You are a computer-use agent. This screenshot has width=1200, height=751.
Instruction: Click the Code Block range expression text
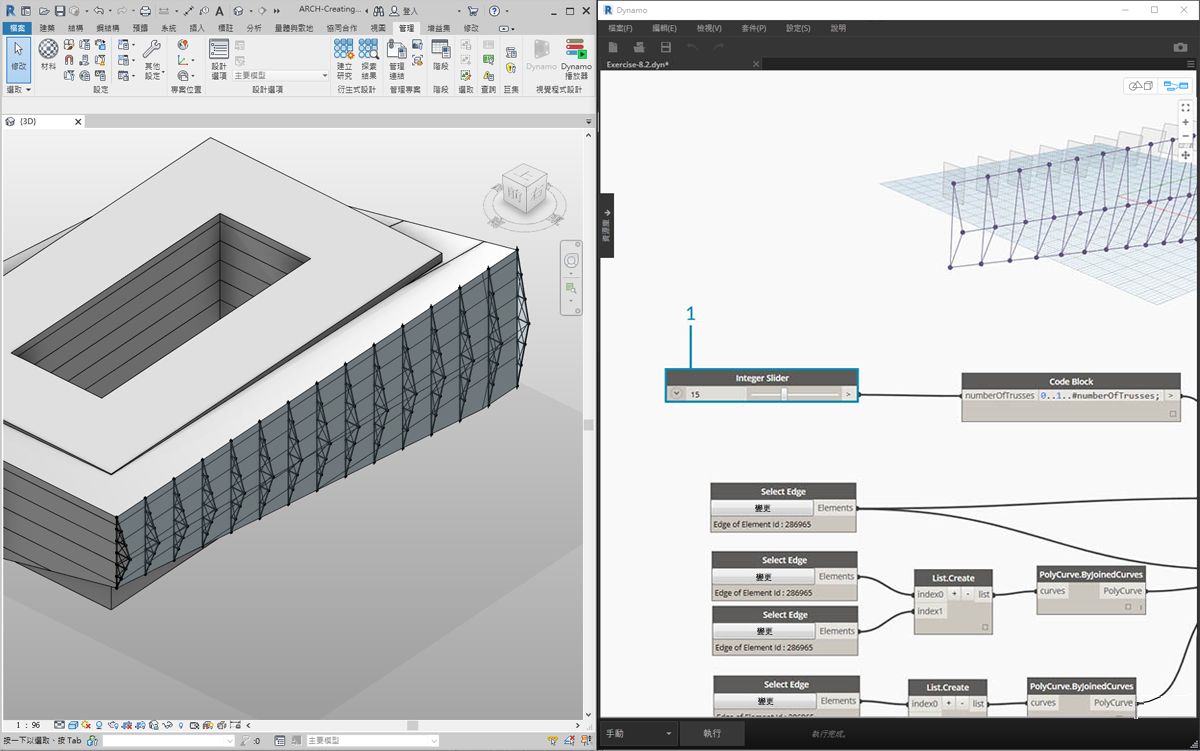tap(1100, 395)
